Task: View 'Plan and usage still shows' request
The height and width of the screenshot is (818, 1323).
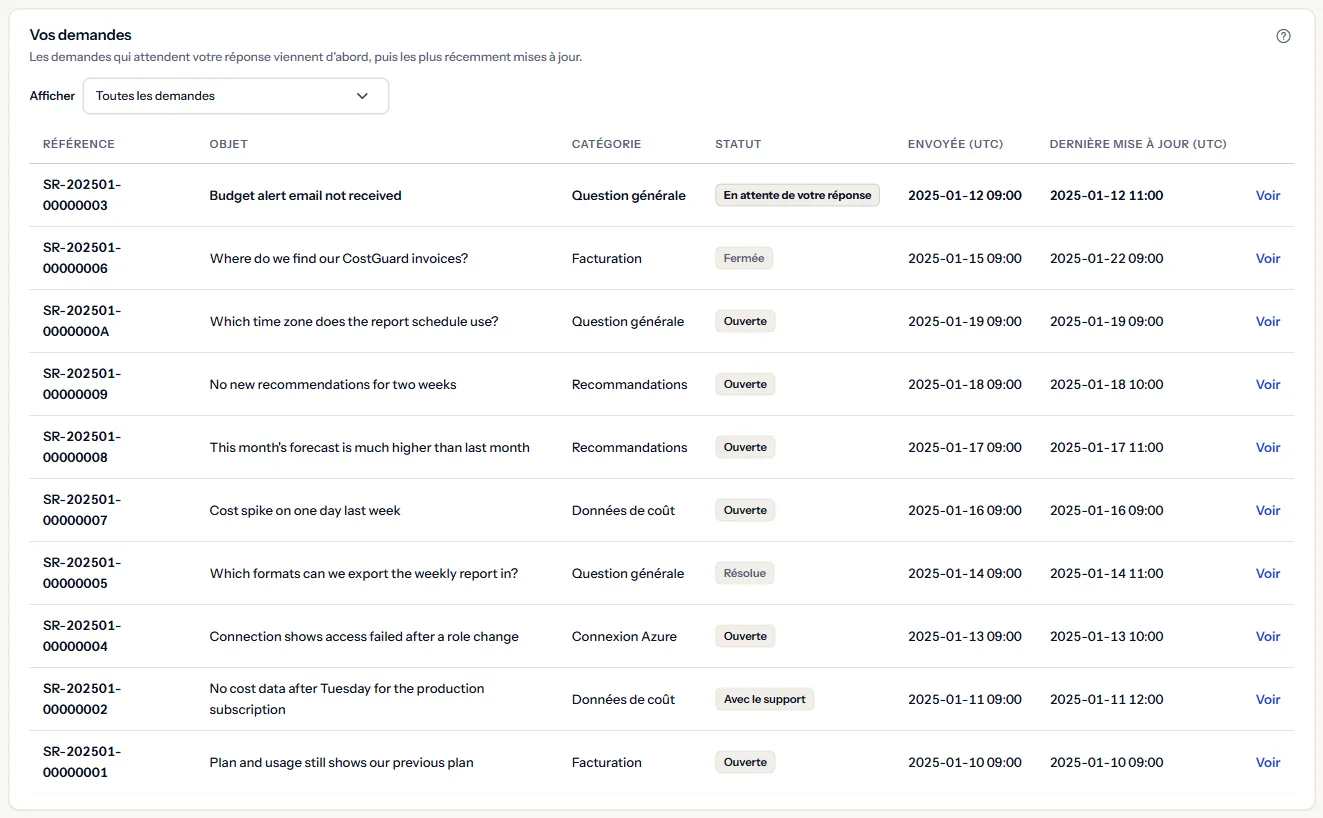Action: click(x=1268, y=763)
